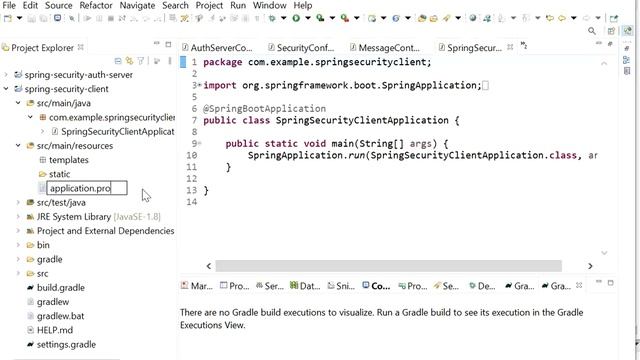
Task: Click the External Tools run icon
Action: coord(345,18)
